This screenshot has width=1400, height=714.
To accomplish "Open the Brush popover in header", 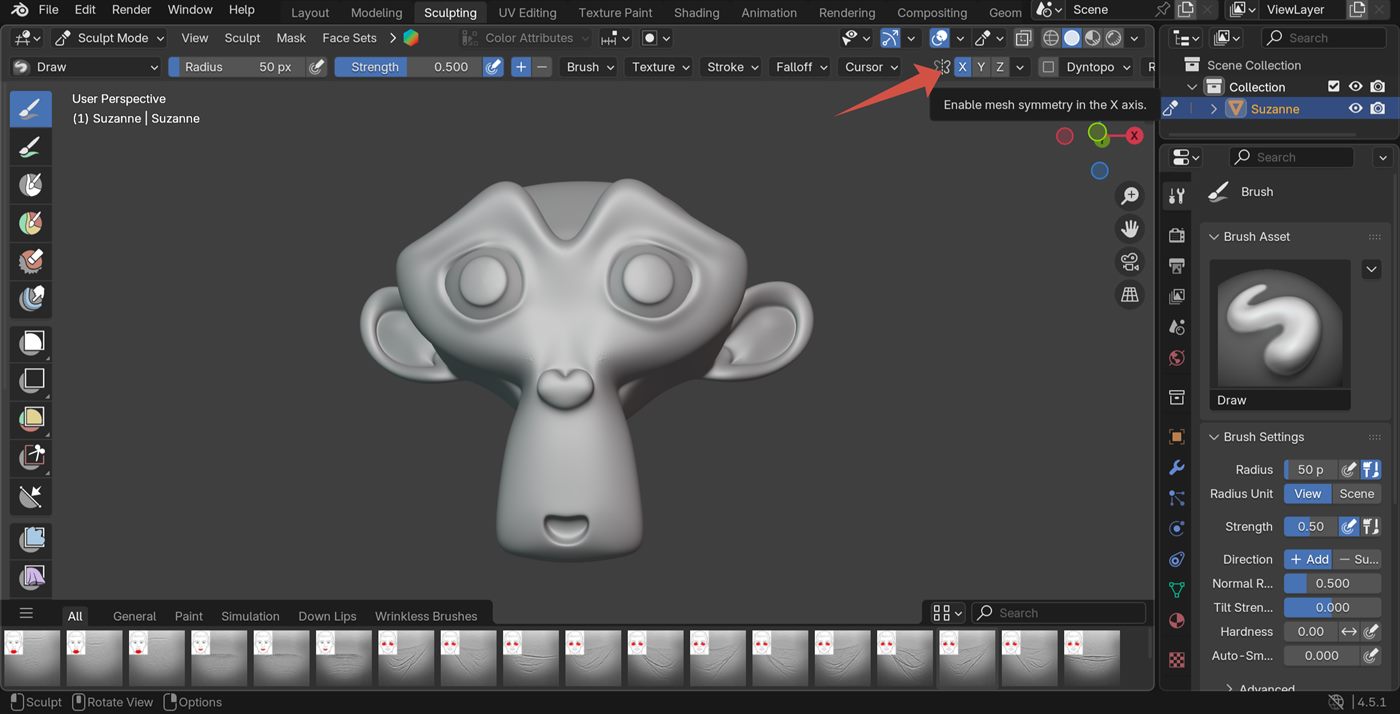I will 589,67.
